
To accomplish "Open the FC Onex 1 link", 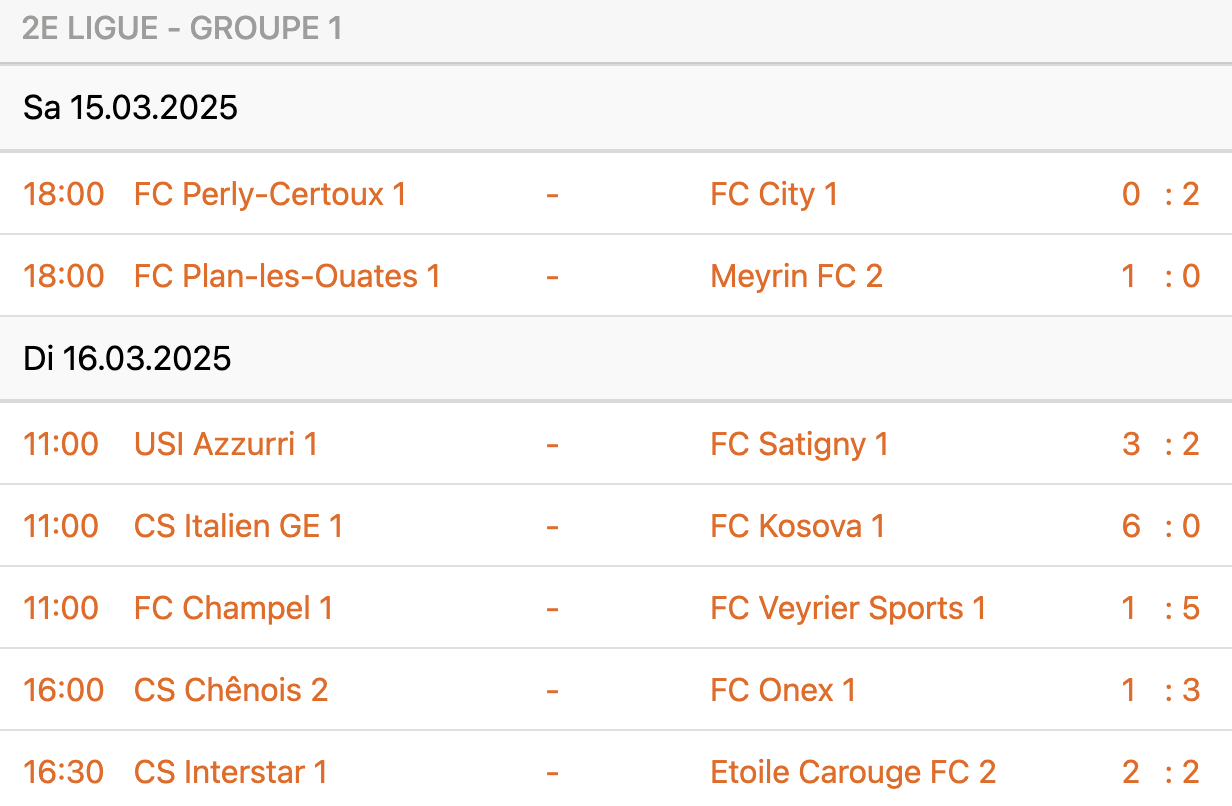I will tap(783, 690).
